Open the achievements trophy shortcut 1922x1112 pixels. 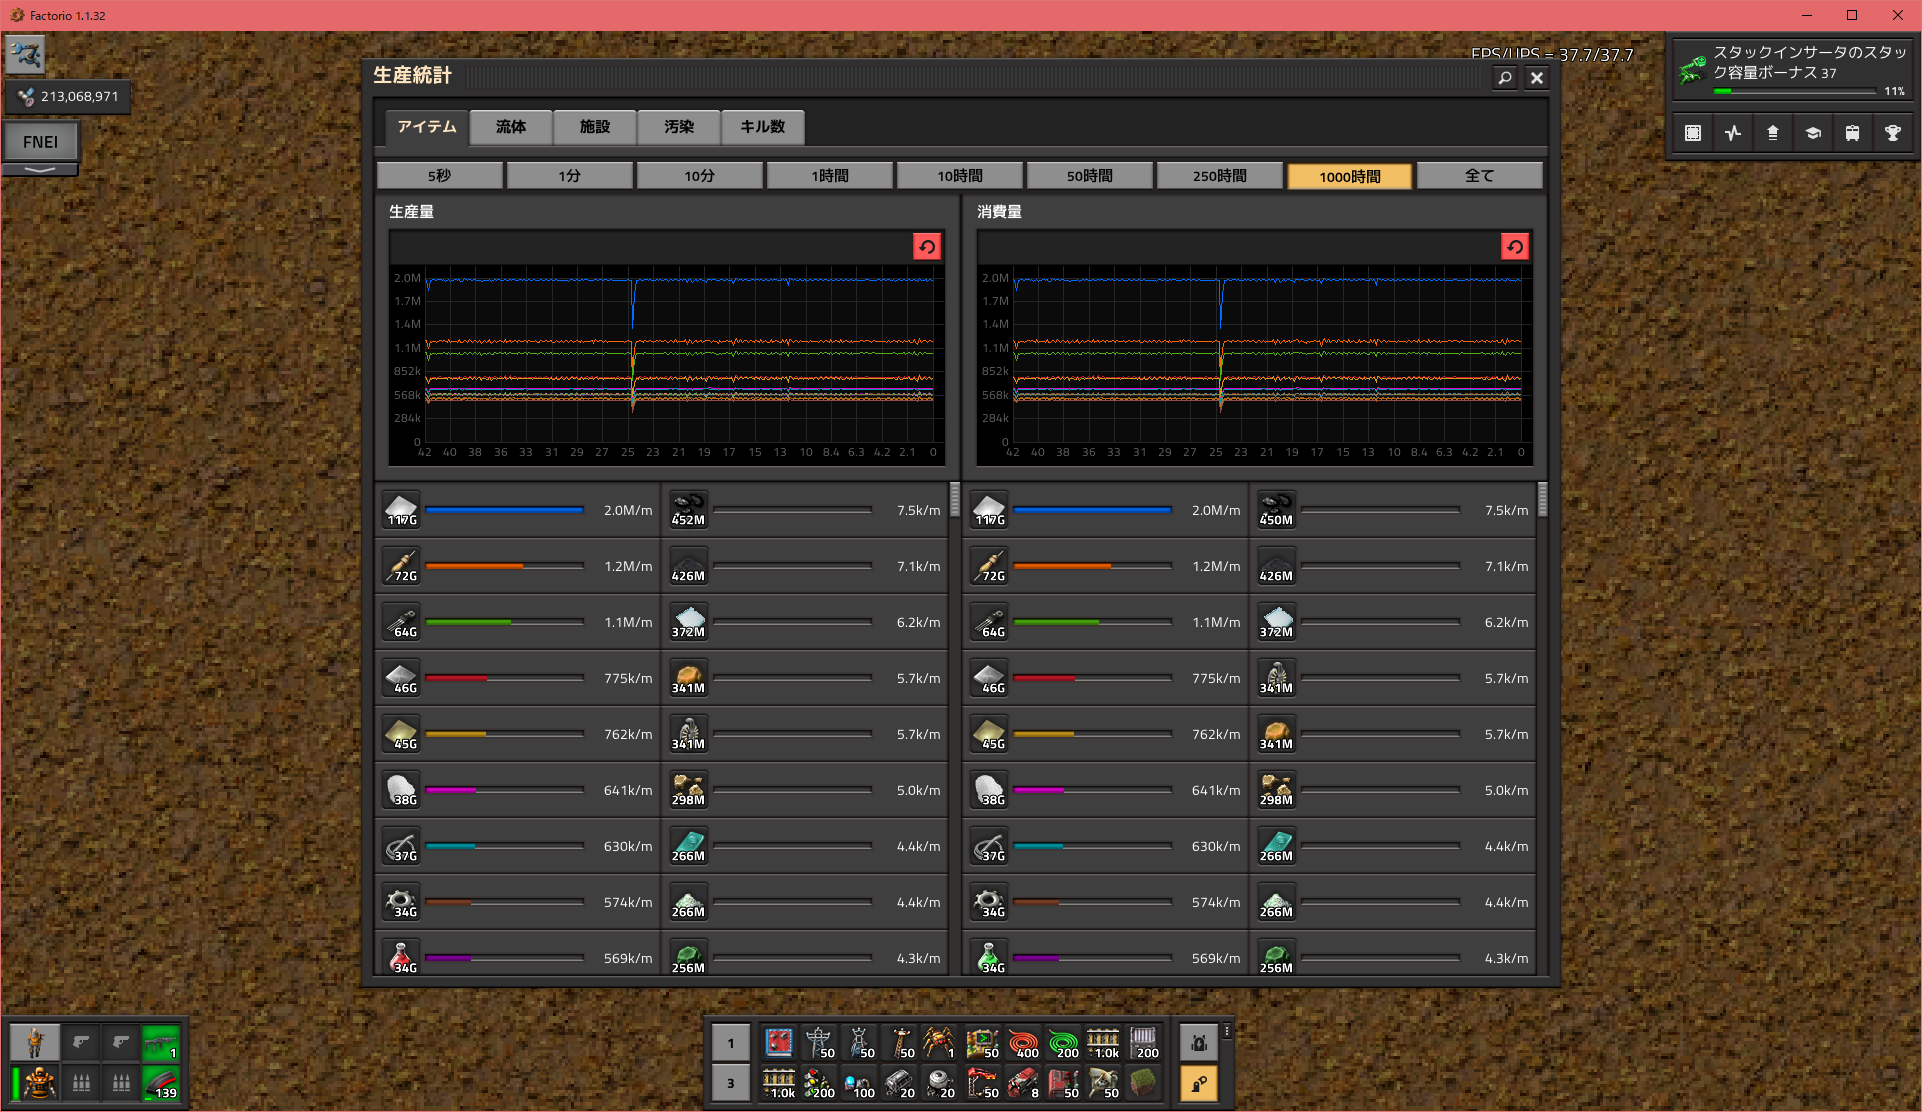[1893, 133]
